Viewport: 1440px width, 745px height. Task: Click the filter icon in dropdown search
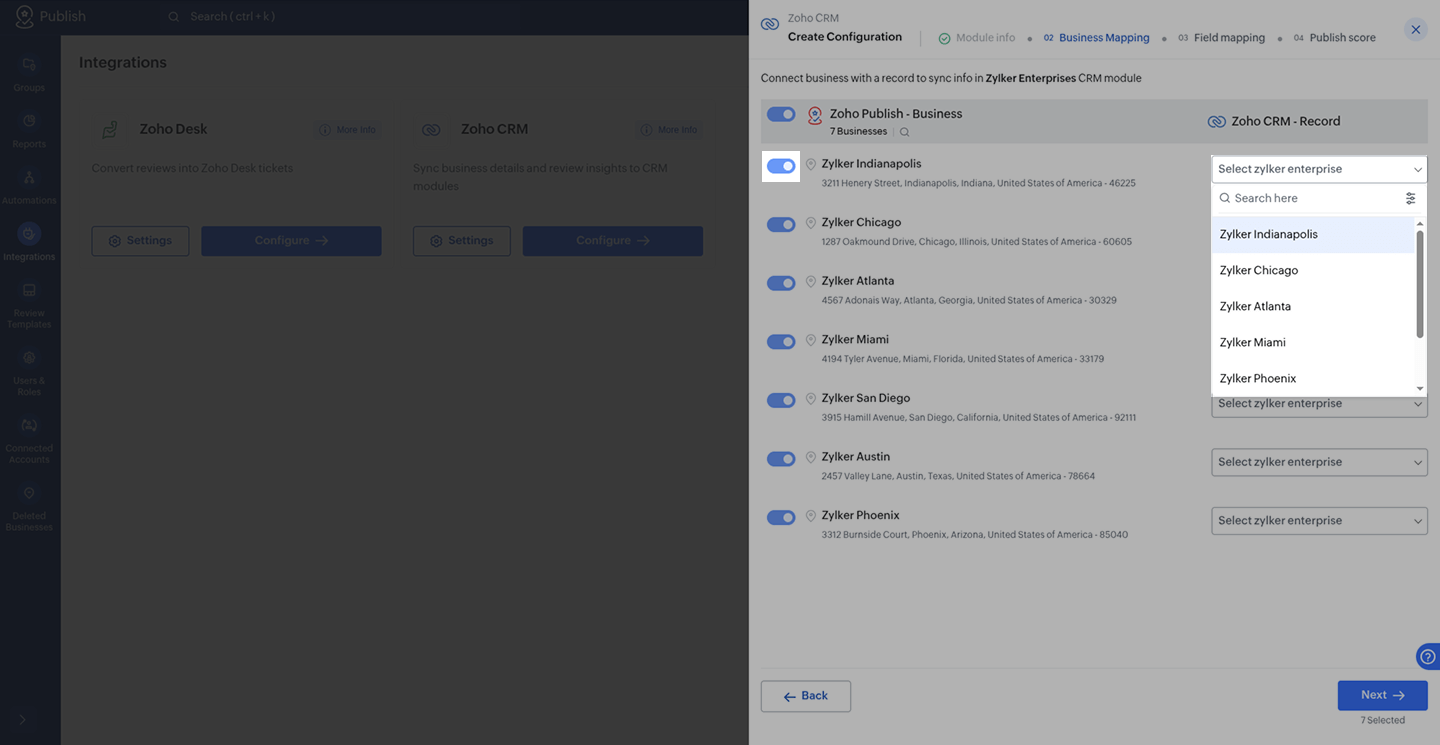click(1410, 198)
